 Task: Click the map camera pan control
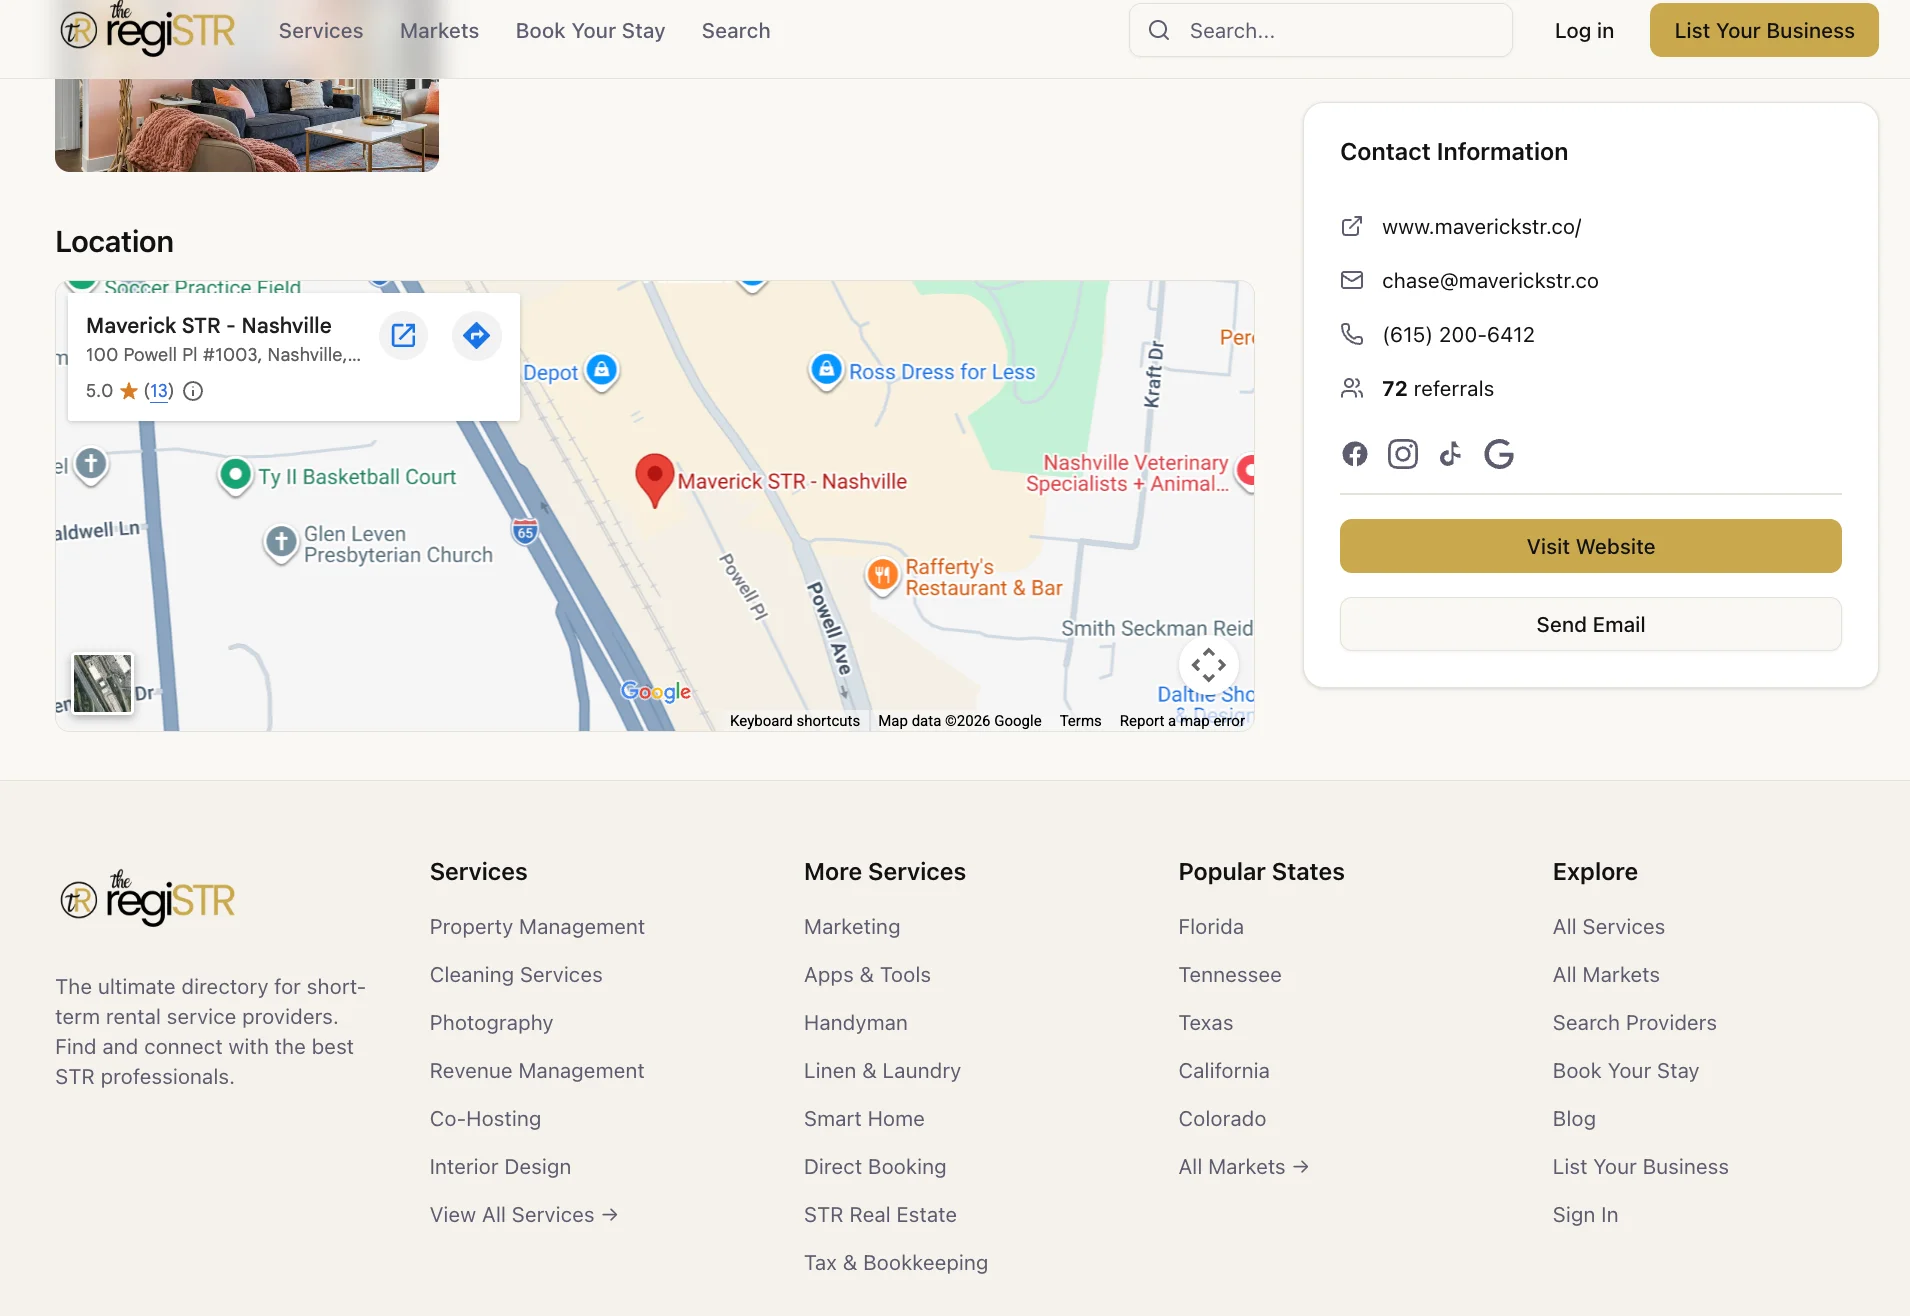[x=1208, y=665]
